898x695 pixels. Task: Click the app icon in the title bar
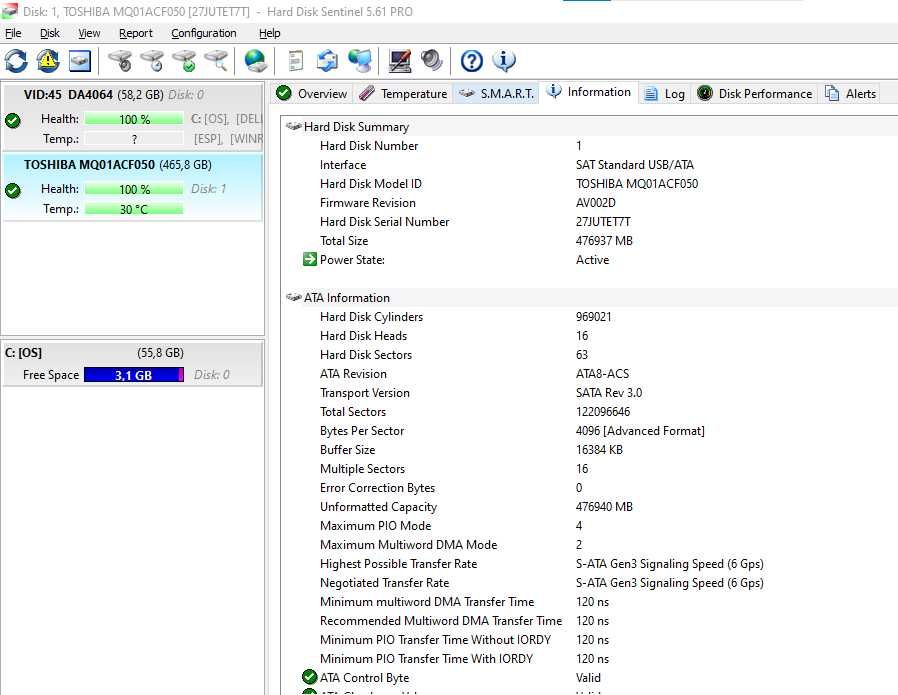(x=9, y=11)
